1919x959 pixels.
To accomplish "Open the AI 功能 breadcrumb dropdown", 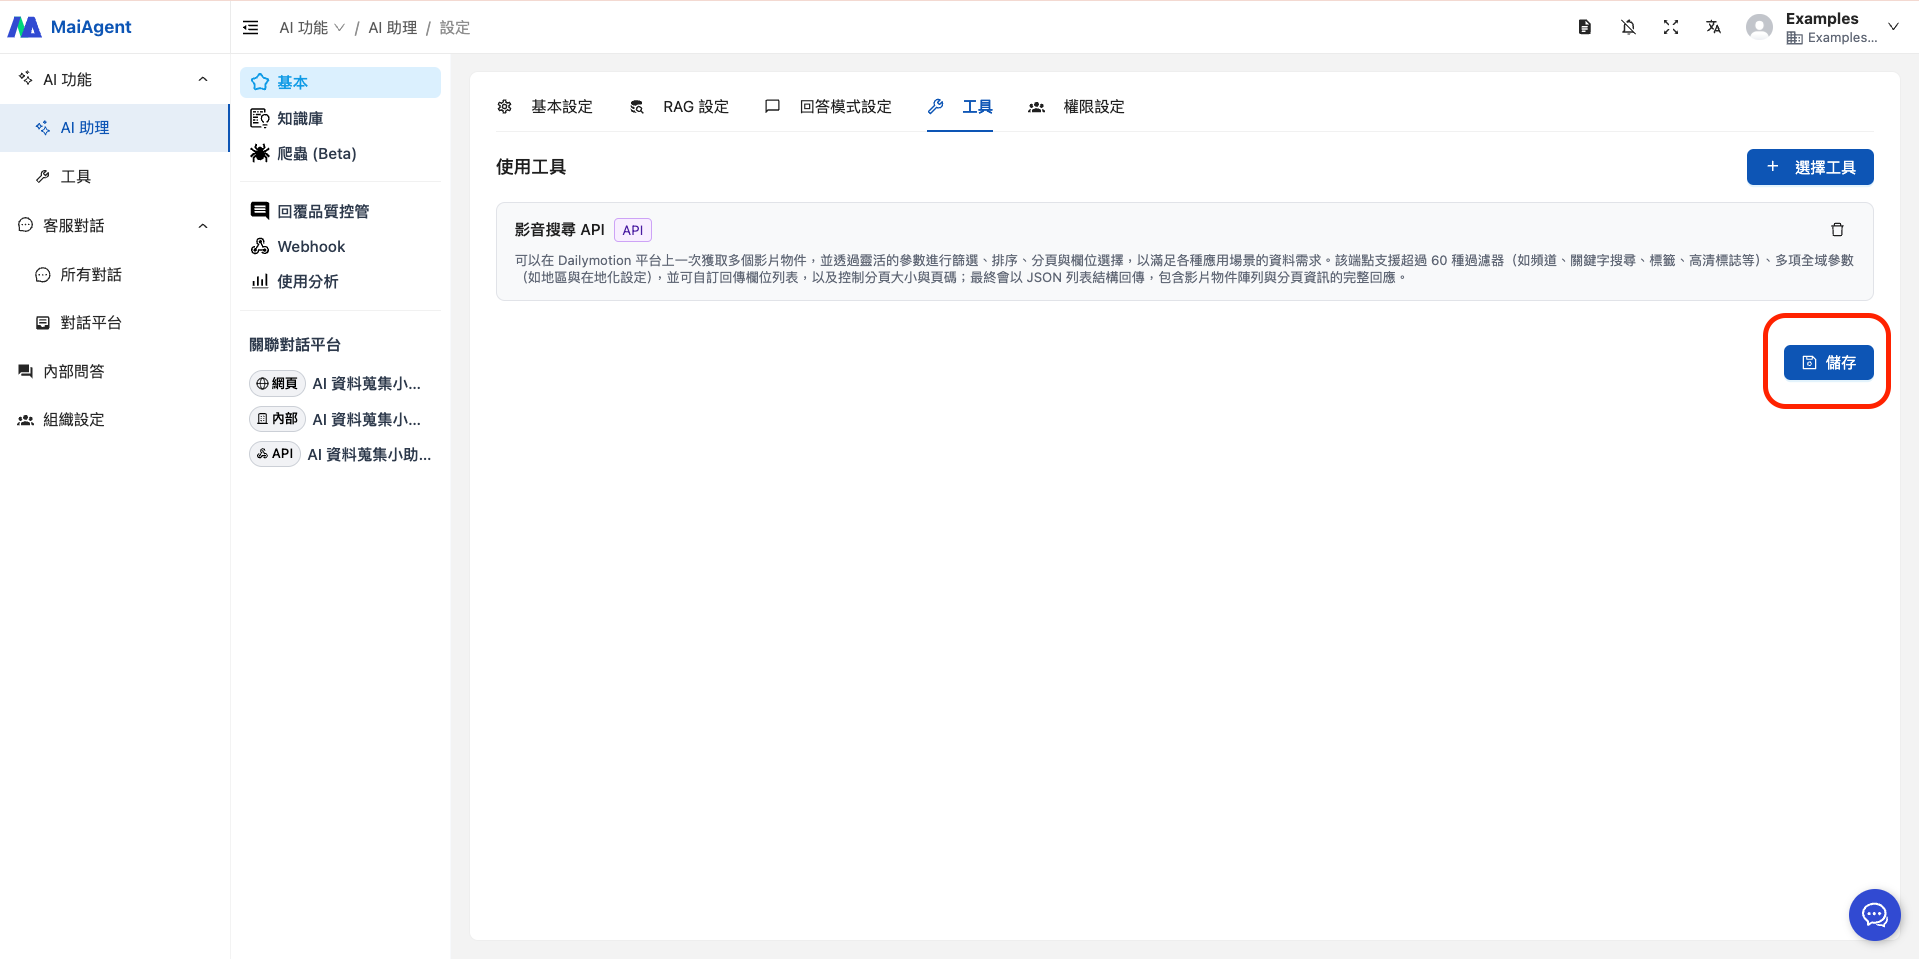I will pos(311,27).
